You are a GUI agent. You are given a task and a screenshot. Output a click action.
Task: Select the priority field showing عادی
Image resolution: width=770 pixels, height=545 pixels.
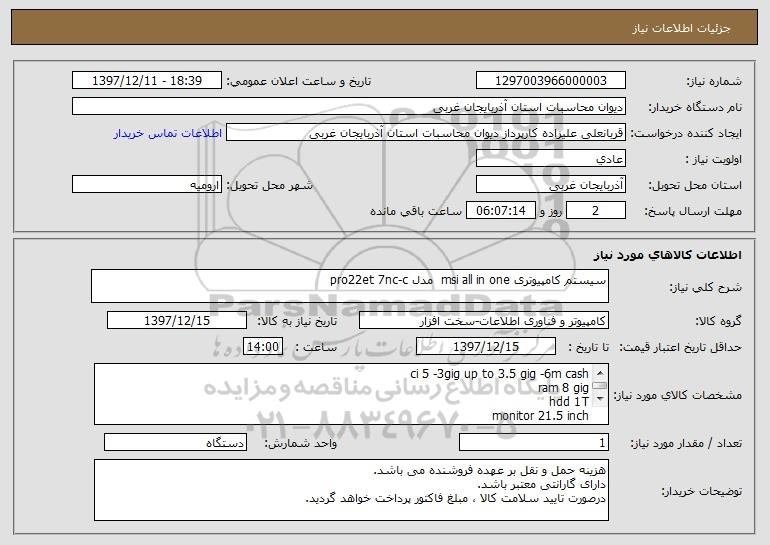(550, 159)
